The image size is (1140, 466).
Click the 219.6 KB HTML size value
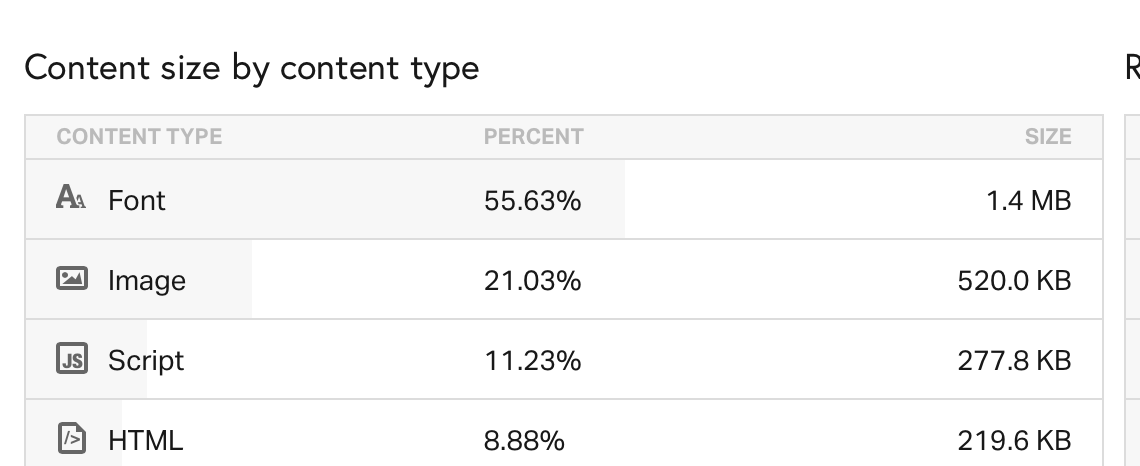[x=1014, y=439]
